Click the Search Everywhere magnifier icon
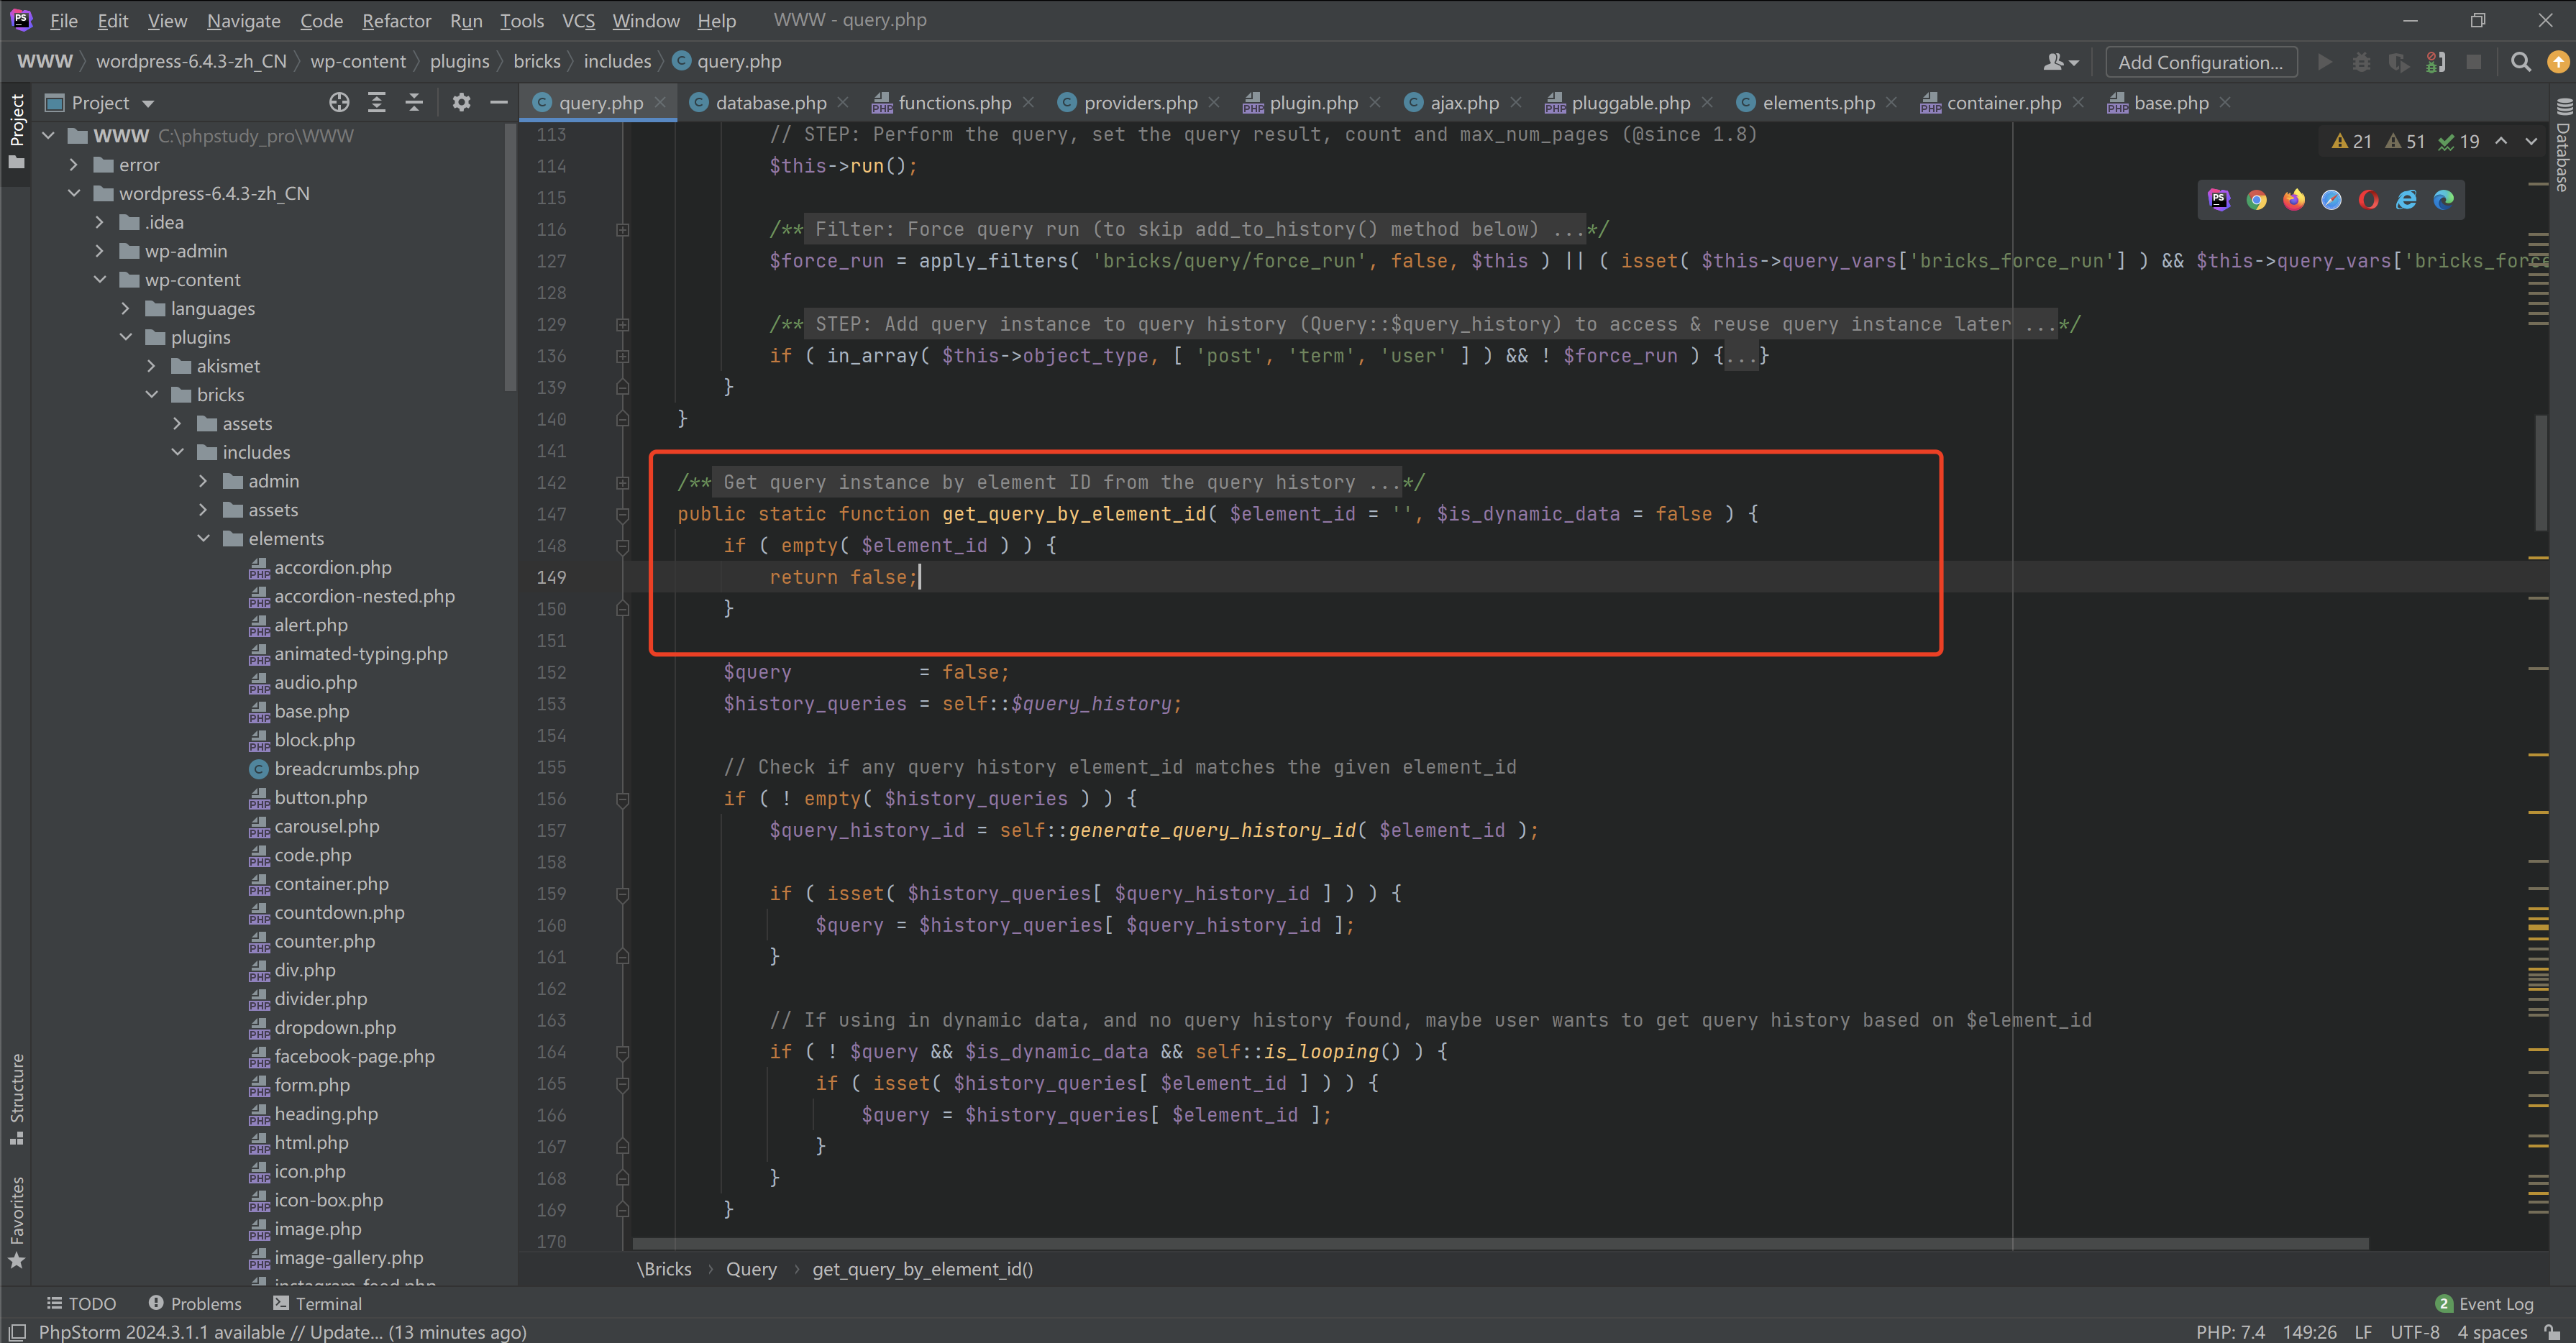The width and height of the screenshot is (2576, 1343). click(x=2520, y=62)
